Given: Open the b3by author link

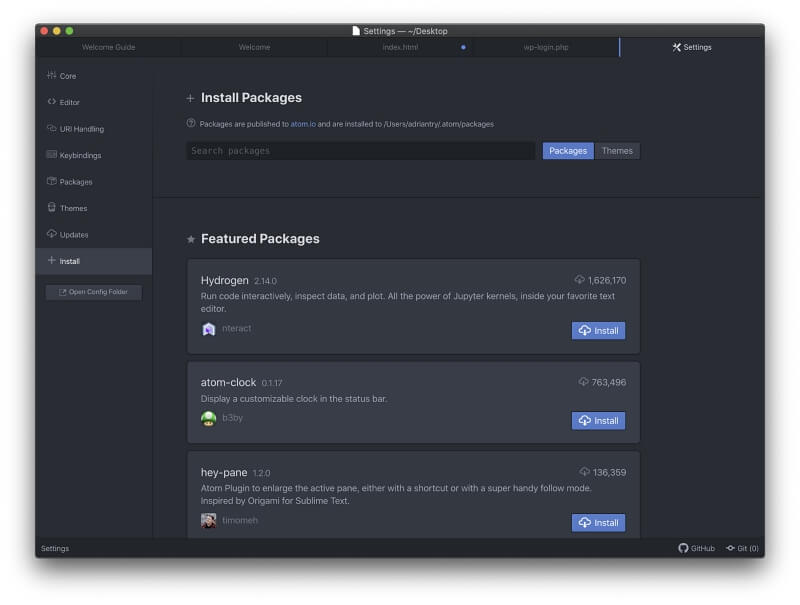Looking at the screenshot, I should 233,418.
